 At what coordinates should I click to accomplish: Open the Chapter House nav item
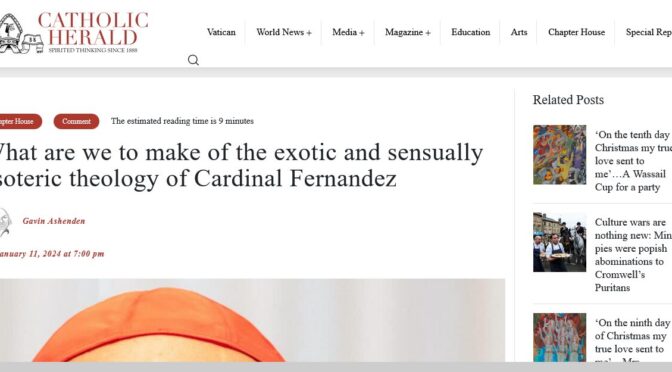coord(576,32)
